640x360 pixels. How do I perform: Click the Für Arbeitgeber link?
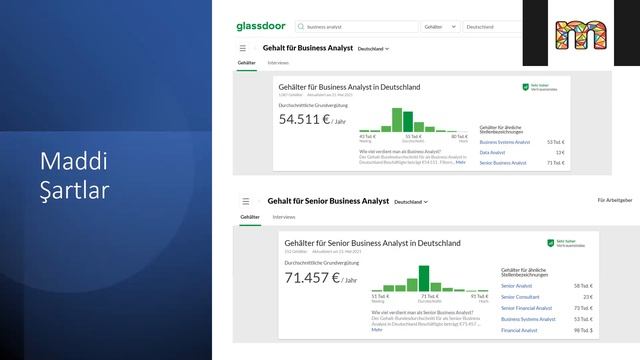point(615,200)
